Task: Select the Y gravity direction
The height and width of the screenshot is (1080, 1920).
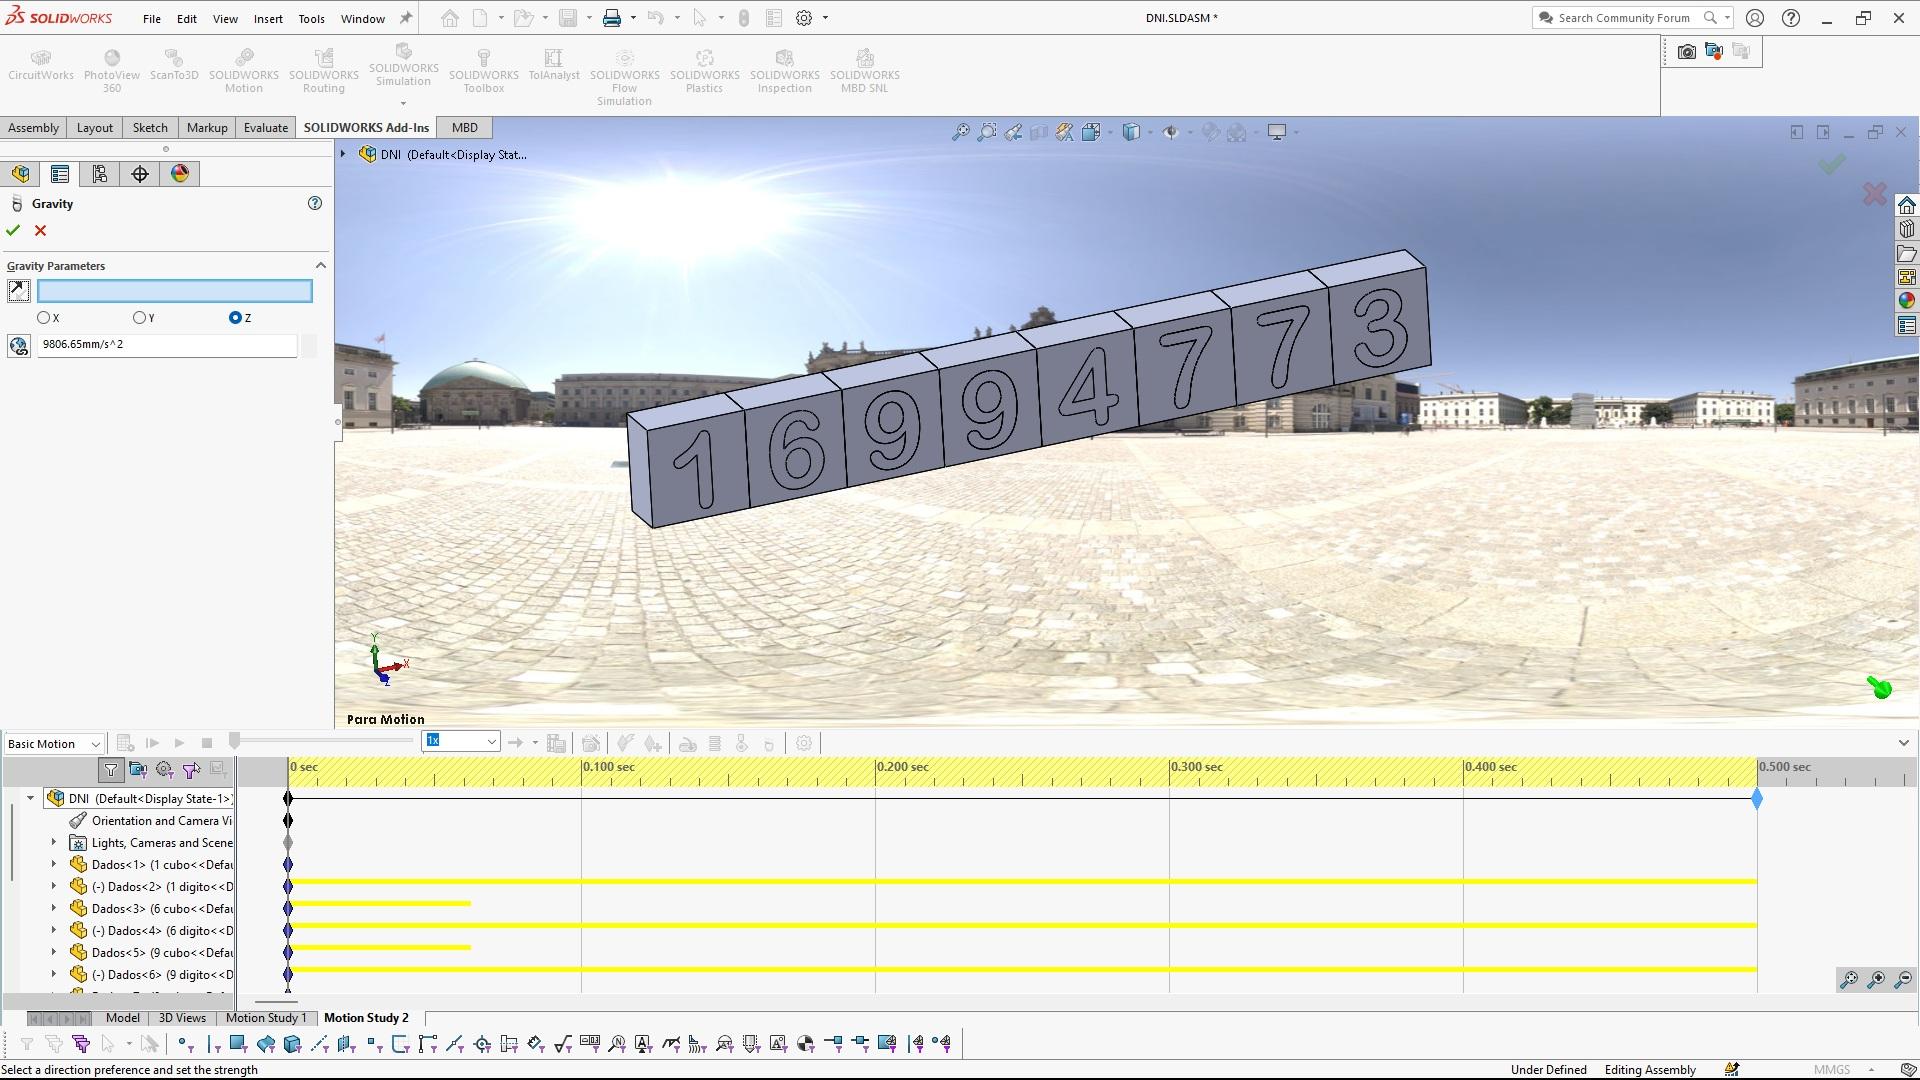Action: (139, 318)
